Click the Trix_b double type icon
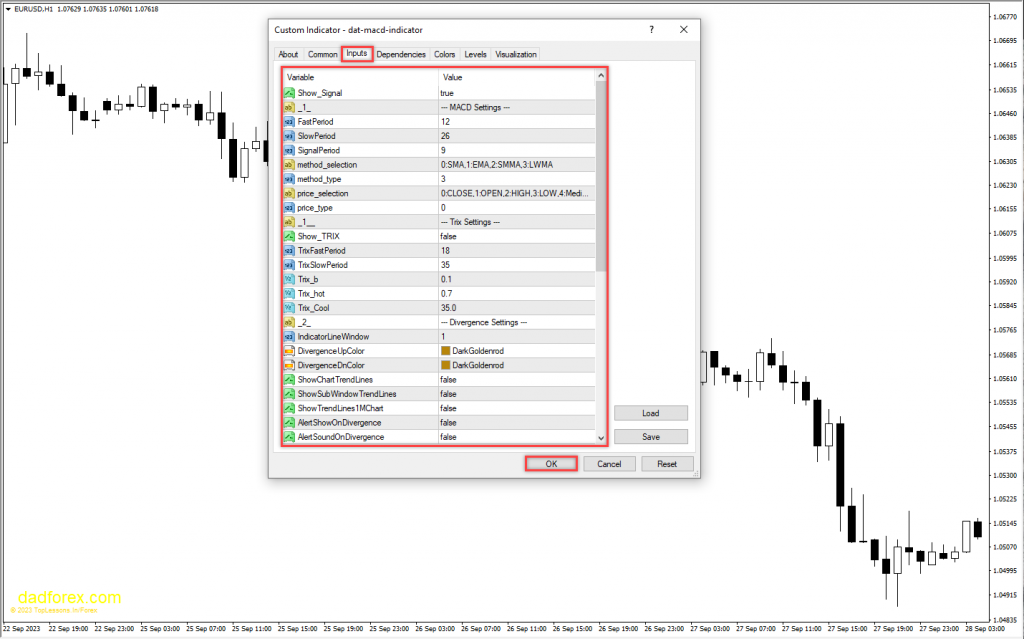 (x=289, y=280)
